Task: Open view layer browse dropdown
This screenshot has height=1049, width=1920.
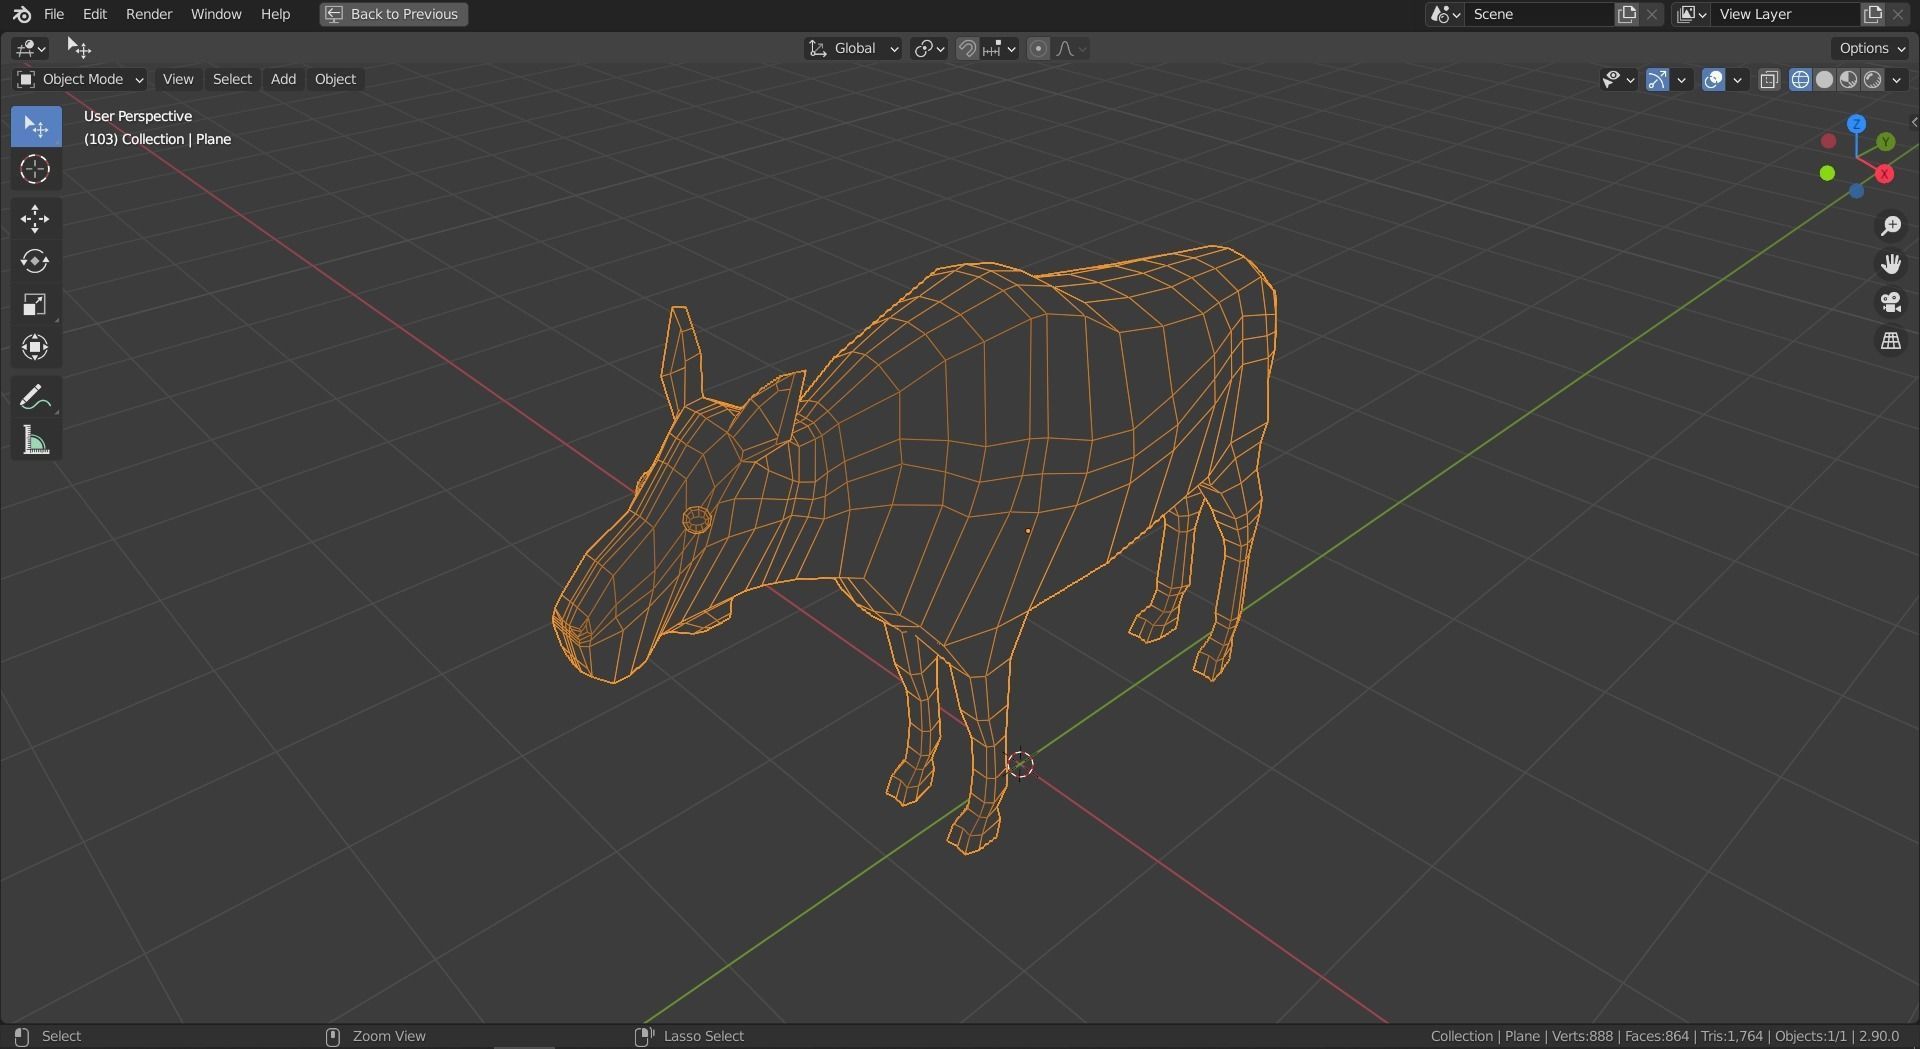Action: [1691, 14]
